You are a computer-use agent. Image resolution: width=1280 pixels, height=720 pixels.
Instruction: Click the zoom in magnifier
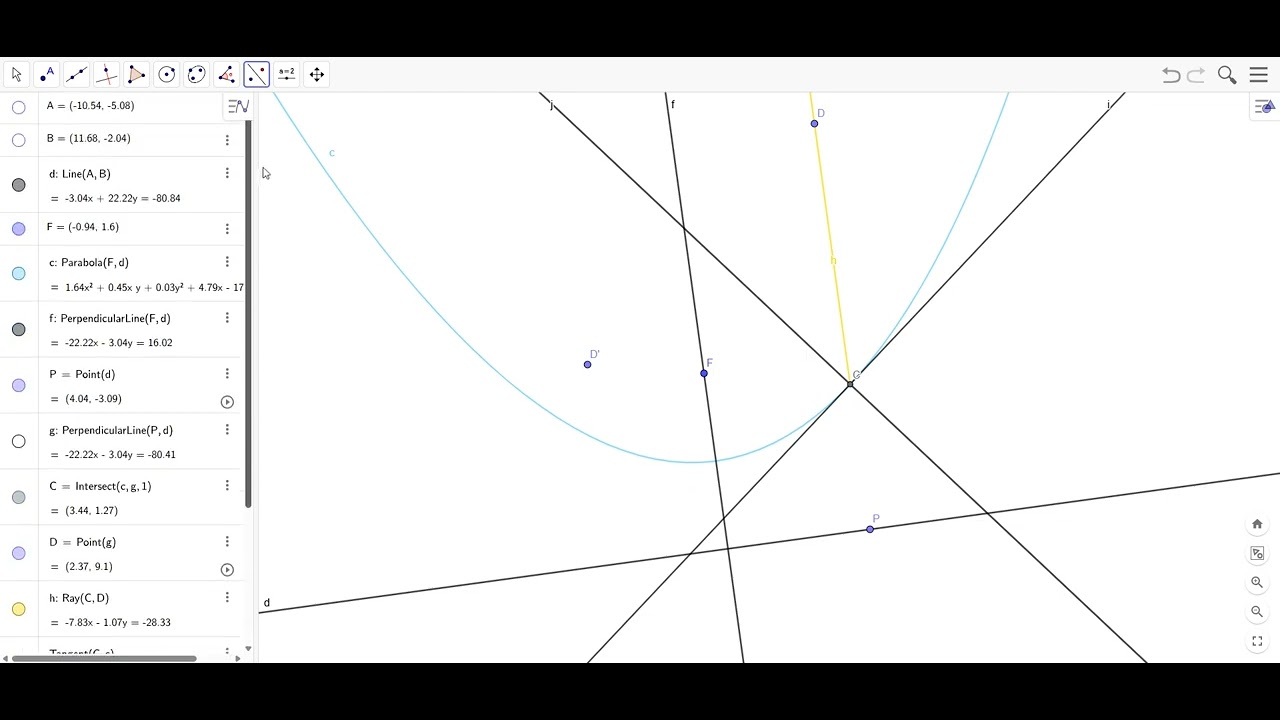tap(1257, 582)
